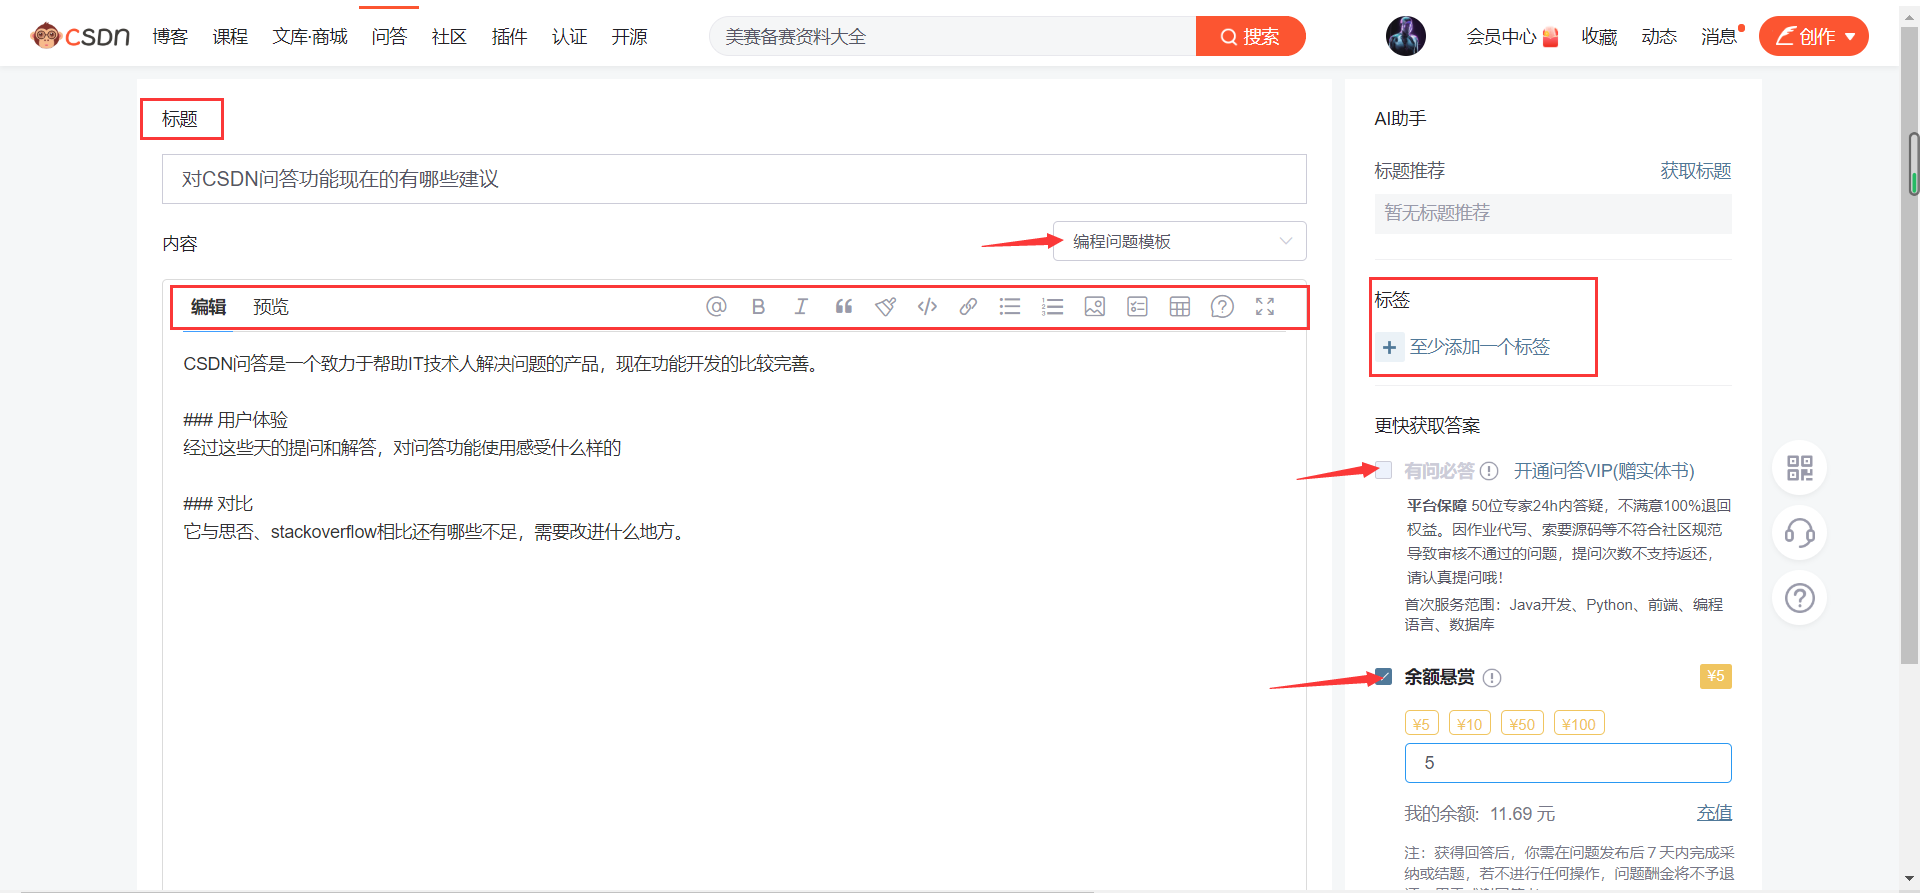Click 至少添加一个标签 to add tag

1480,347
